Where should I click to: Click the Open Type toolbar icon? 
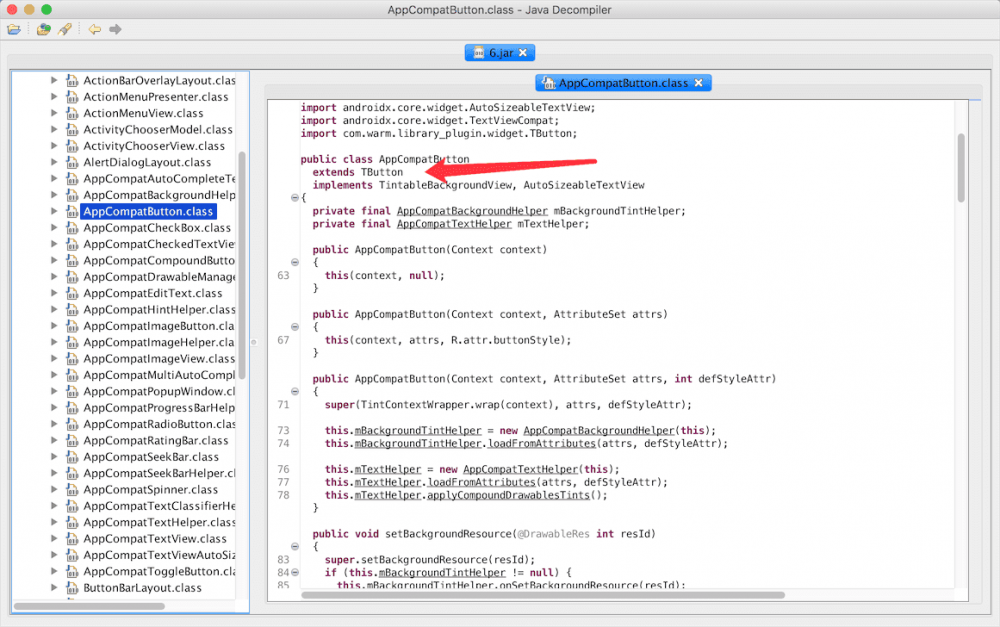[43, 29]
